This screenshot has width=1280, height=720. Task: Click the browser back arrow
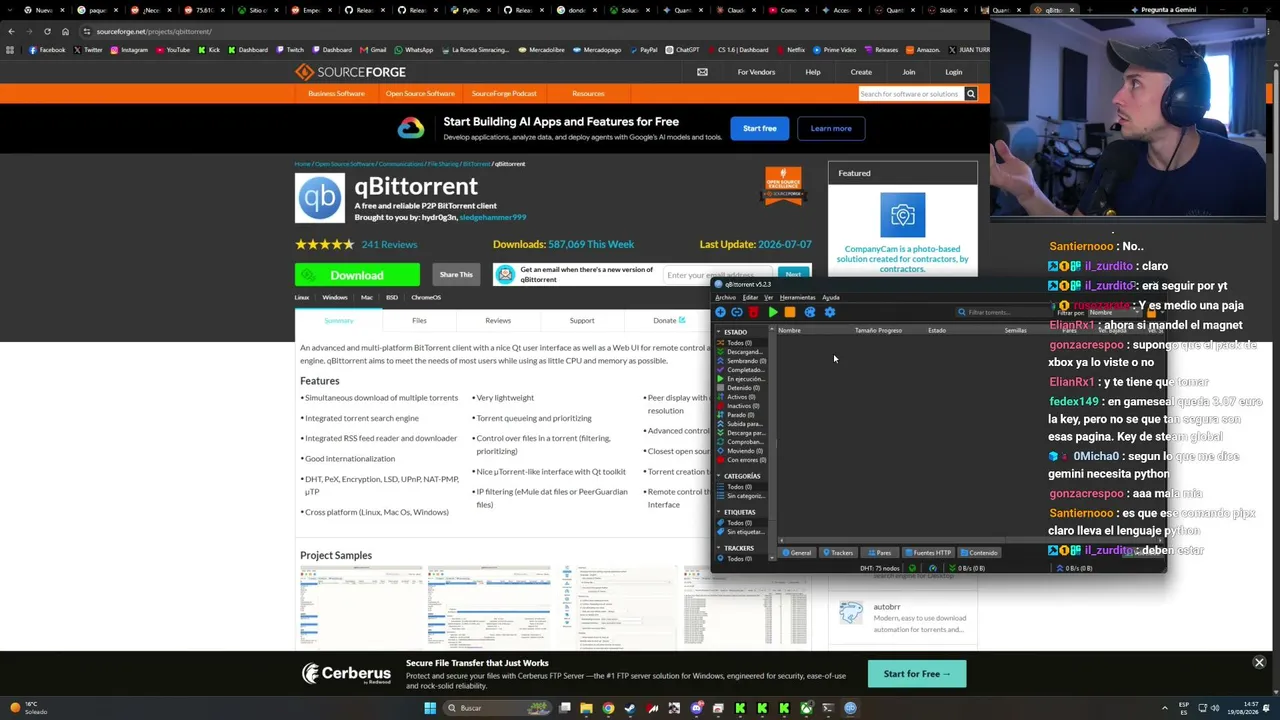pos(11,31)
